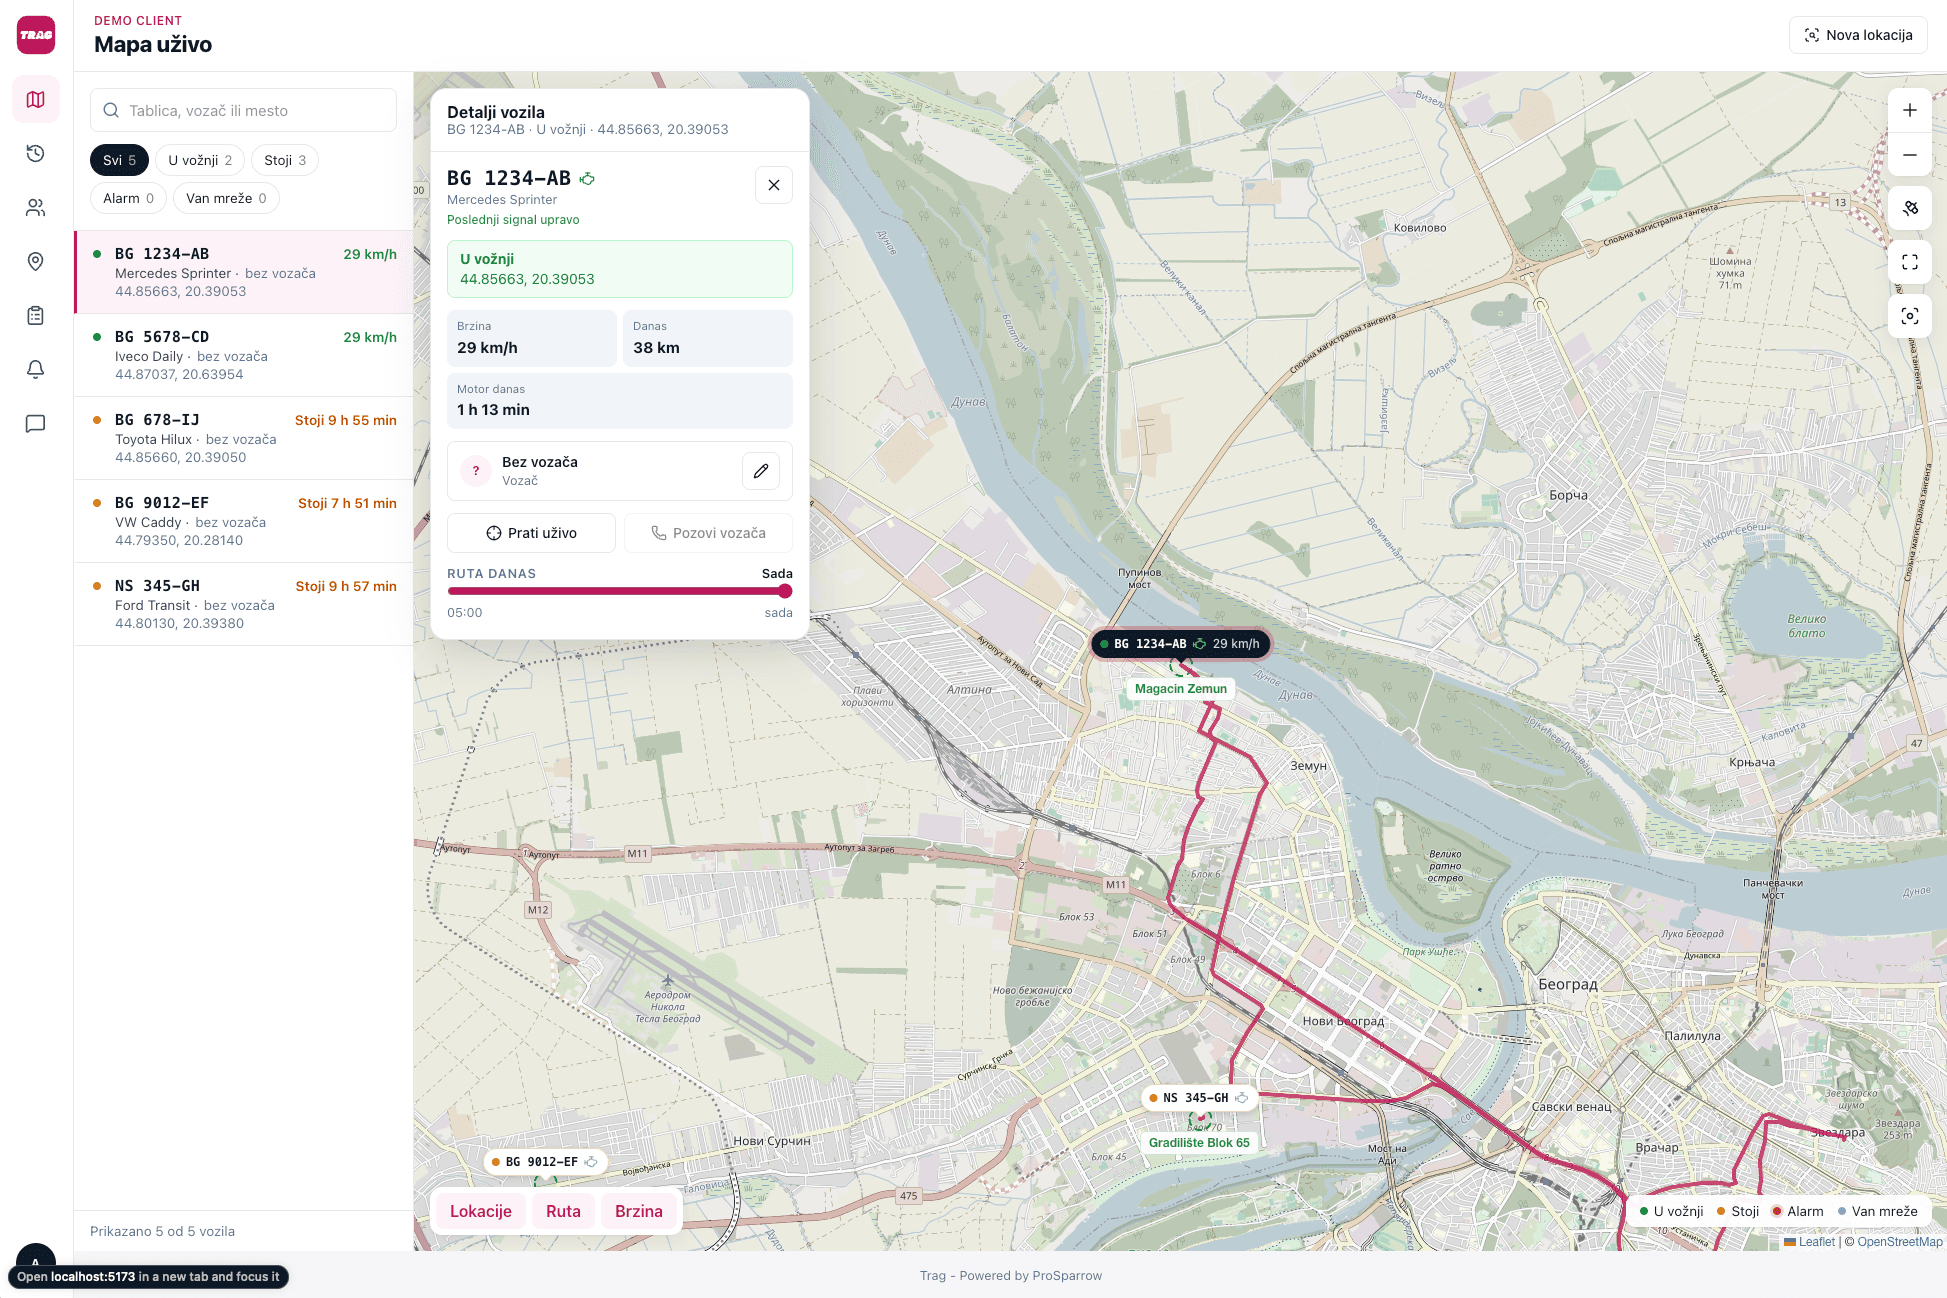Toggle the satellite layer map icon
Image resolution: width=1947 pixels, height=1298 pixels.
point(1909,208)
